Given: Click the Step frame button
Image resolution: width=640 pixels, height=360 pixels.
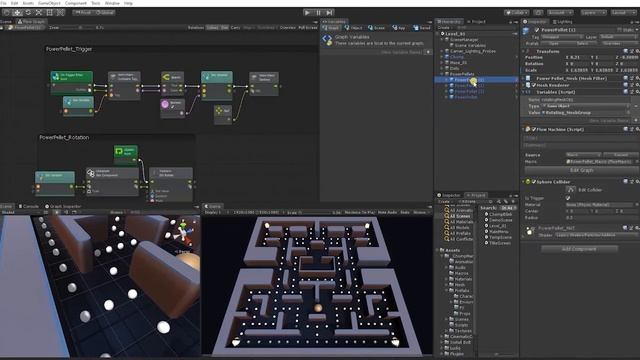Looking at the screenshot, I should [329, 13].
